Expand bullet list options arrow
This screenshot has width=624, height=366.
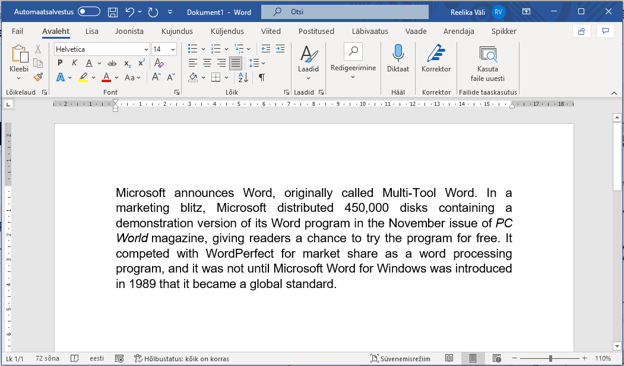tap(203, 49)
